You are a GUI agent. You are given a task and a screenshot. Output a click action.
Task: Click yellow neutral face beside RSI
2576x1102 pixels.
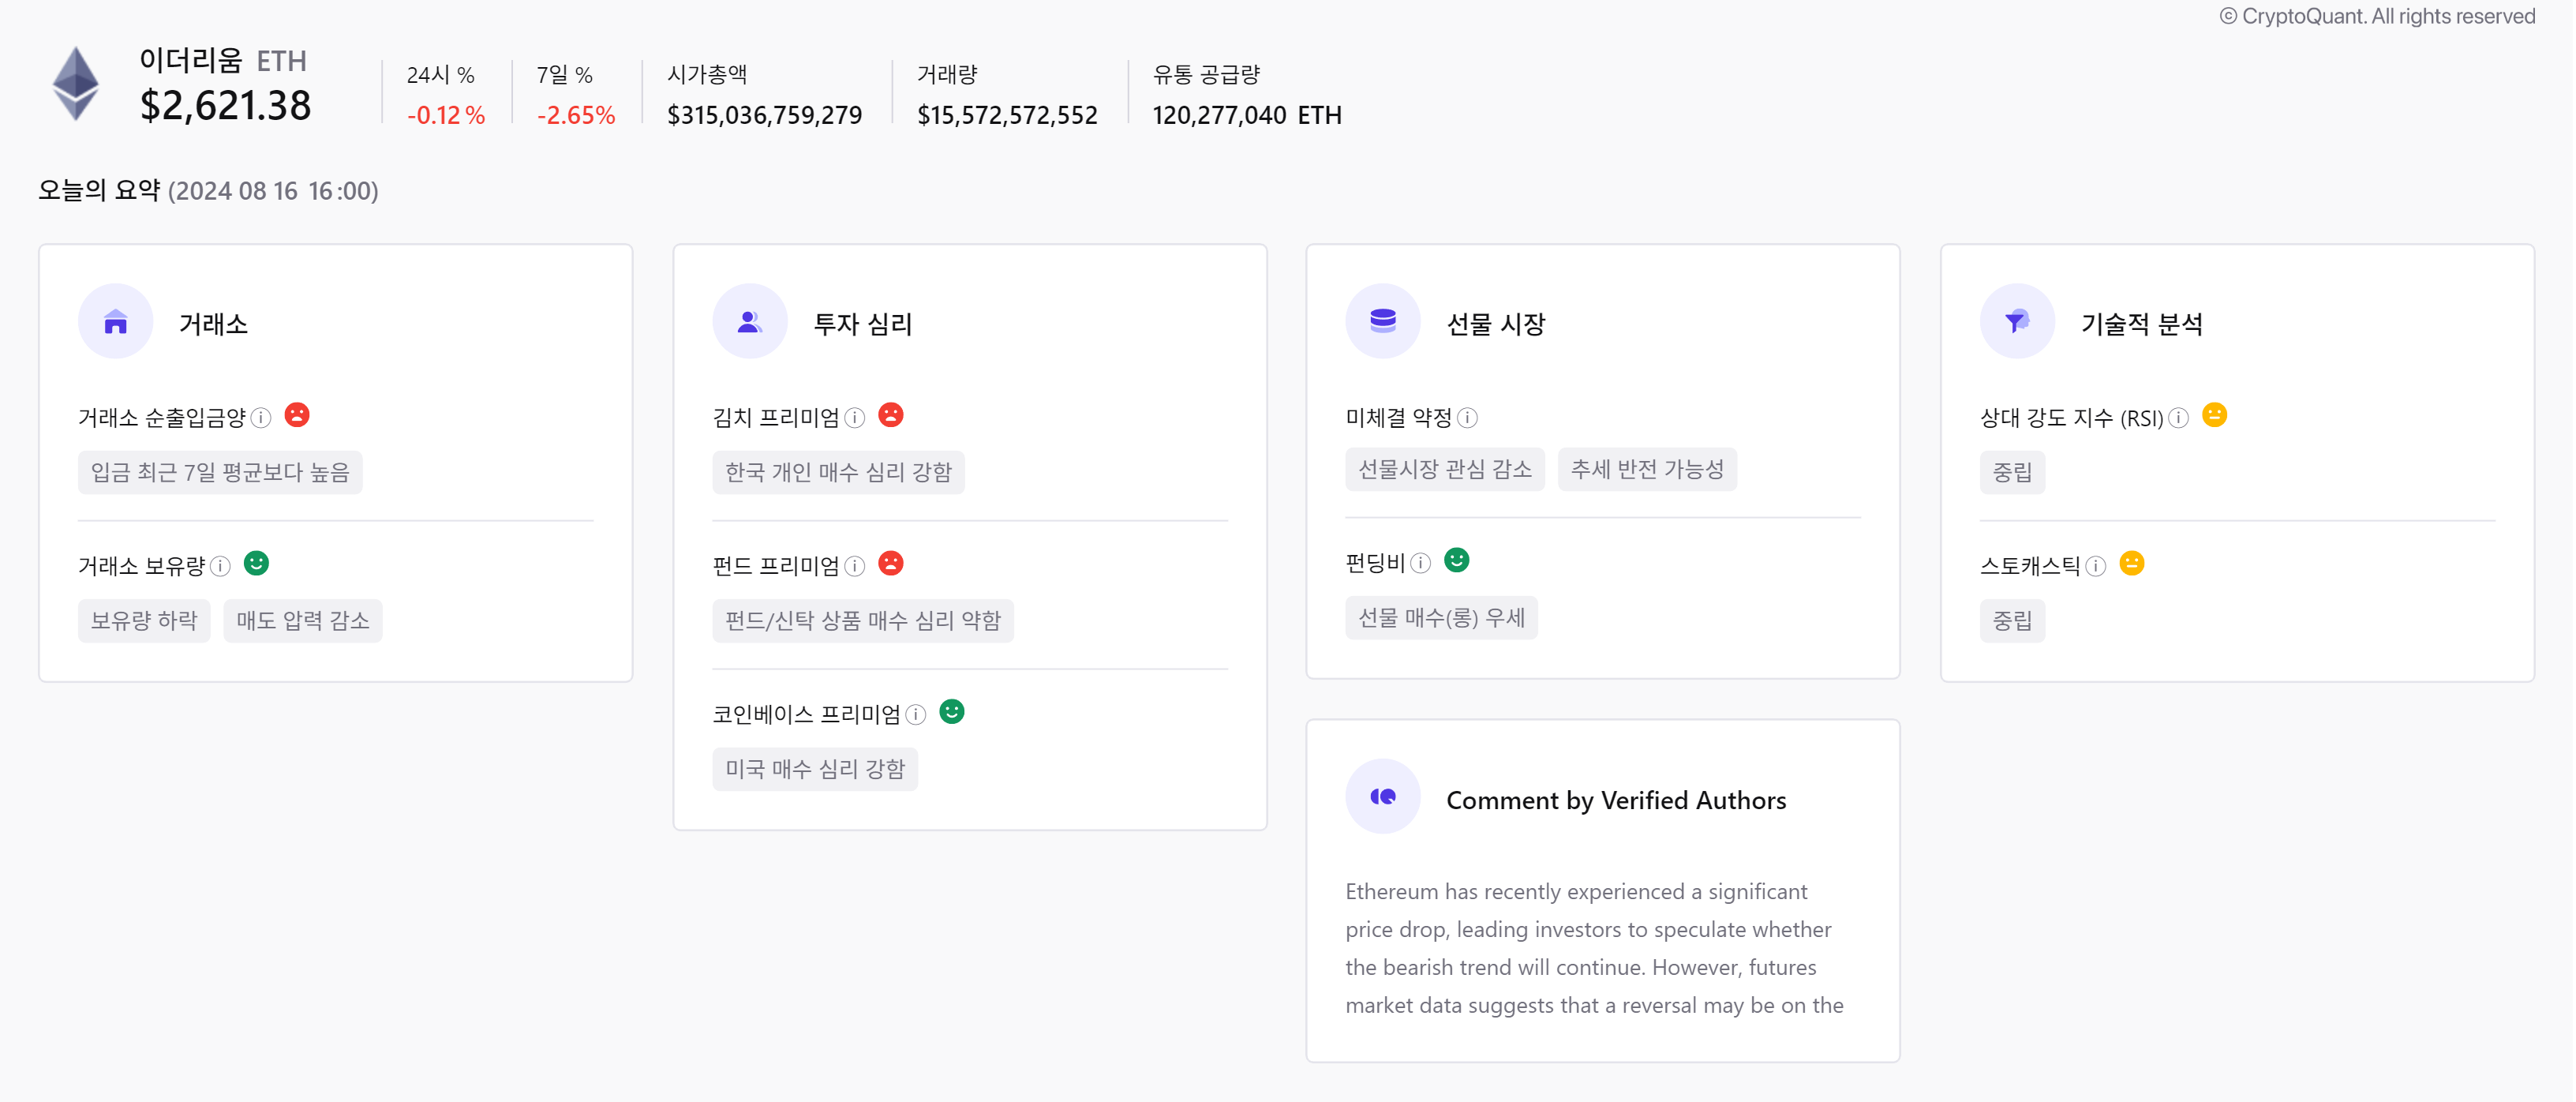coord(2215,415)
